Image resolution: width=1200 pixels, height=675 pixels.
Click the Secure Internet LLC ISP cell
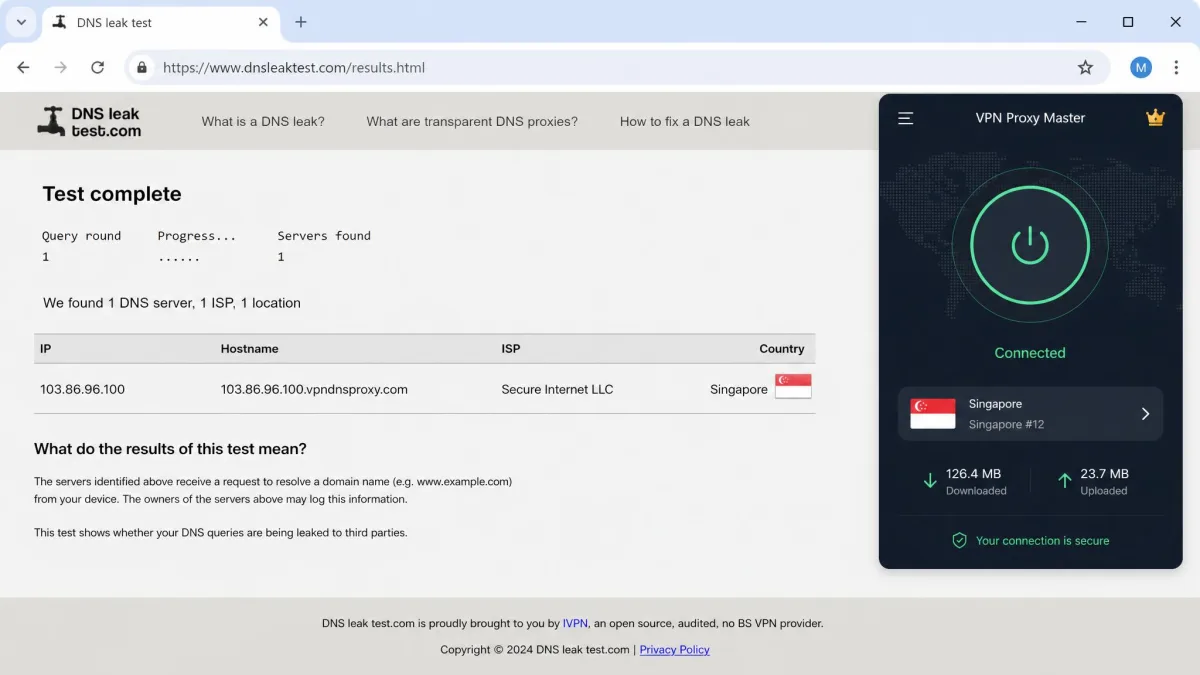coord(557,389)
